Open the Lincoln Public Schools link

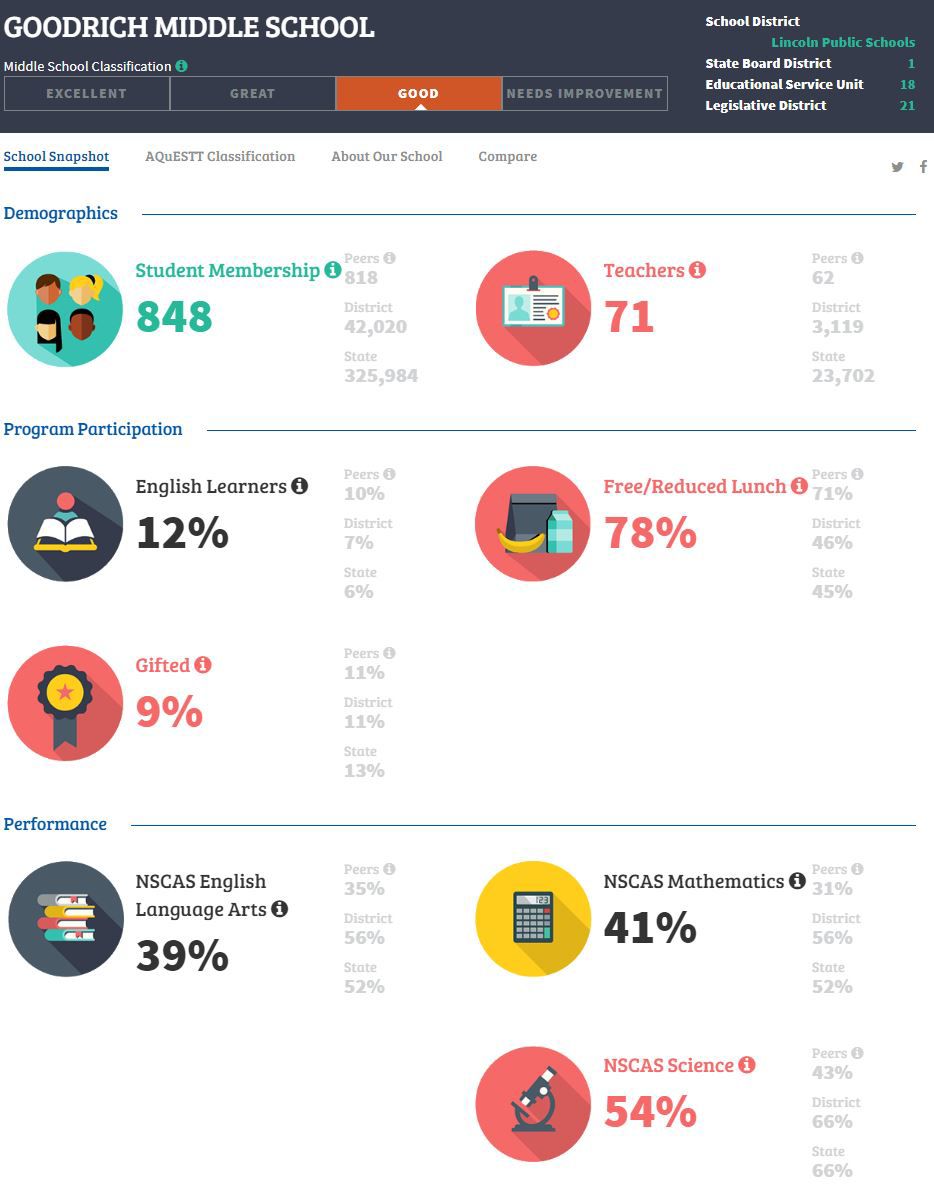tap(843, 43)
